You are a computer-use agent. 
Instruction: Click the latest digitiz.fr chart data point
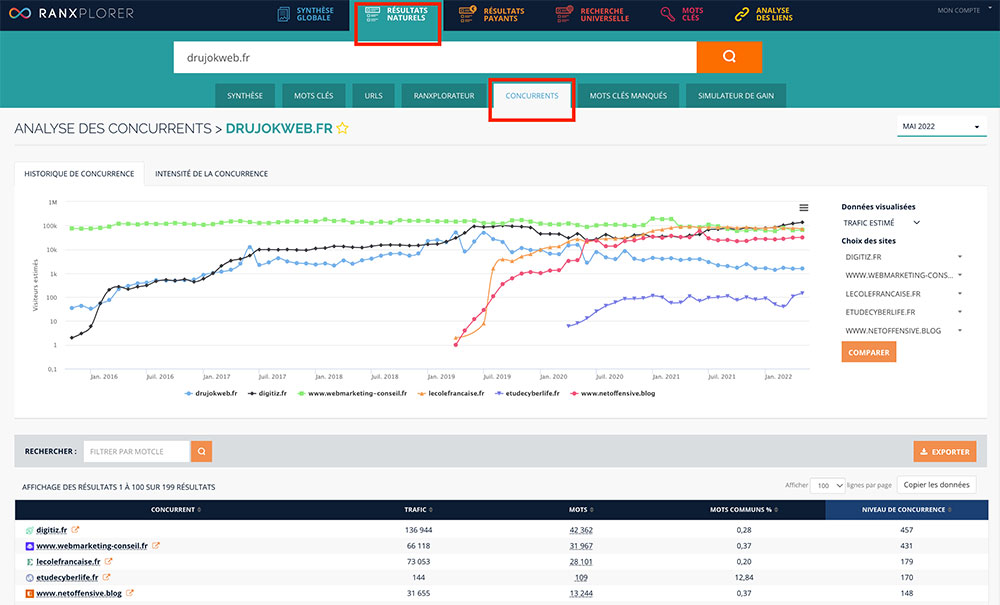pyautogui.click(x=802, y=222)
